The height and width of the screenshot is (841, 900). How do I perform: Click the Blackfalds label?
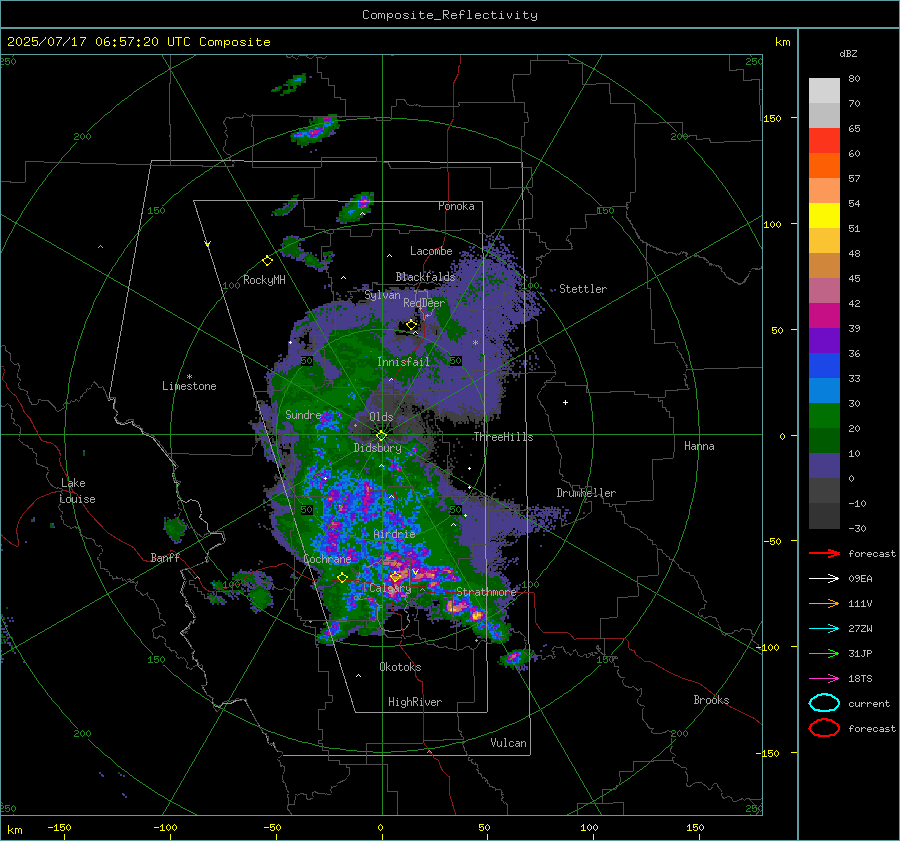click(425, 277)
